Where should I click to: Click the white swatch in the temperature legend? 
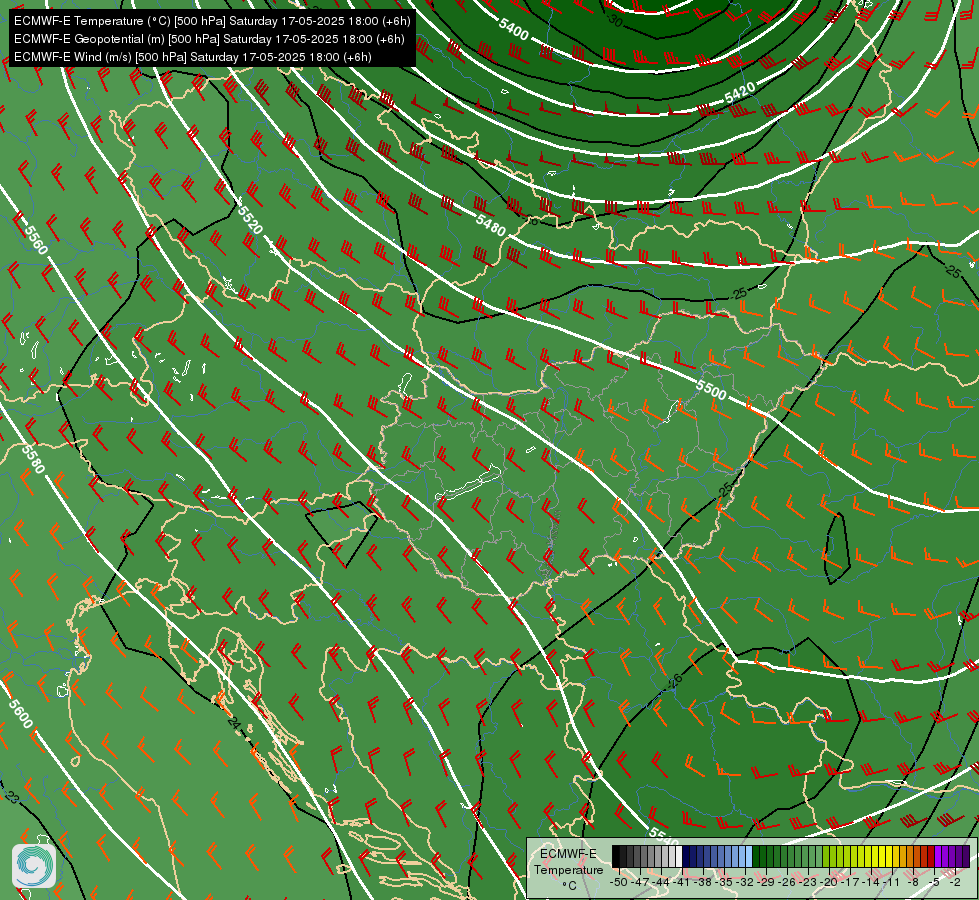point(679,856)
